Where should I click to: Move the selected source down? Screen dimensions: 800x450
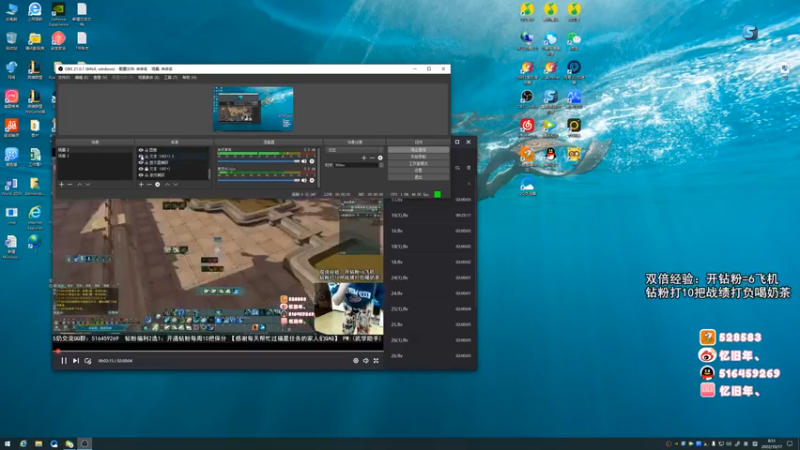(x=176, y=185)
